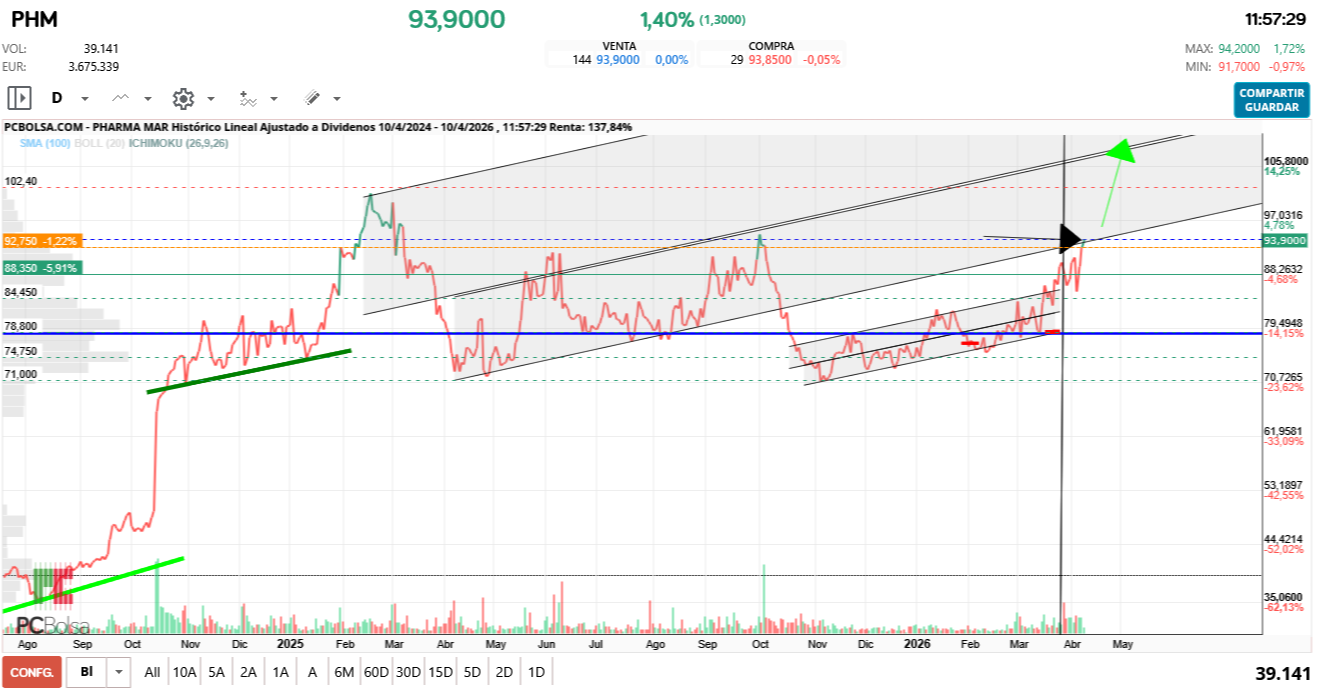Toggle the side panel icon in the toolbar
This screenshot has width=1325, height=693.
[19, 98]
